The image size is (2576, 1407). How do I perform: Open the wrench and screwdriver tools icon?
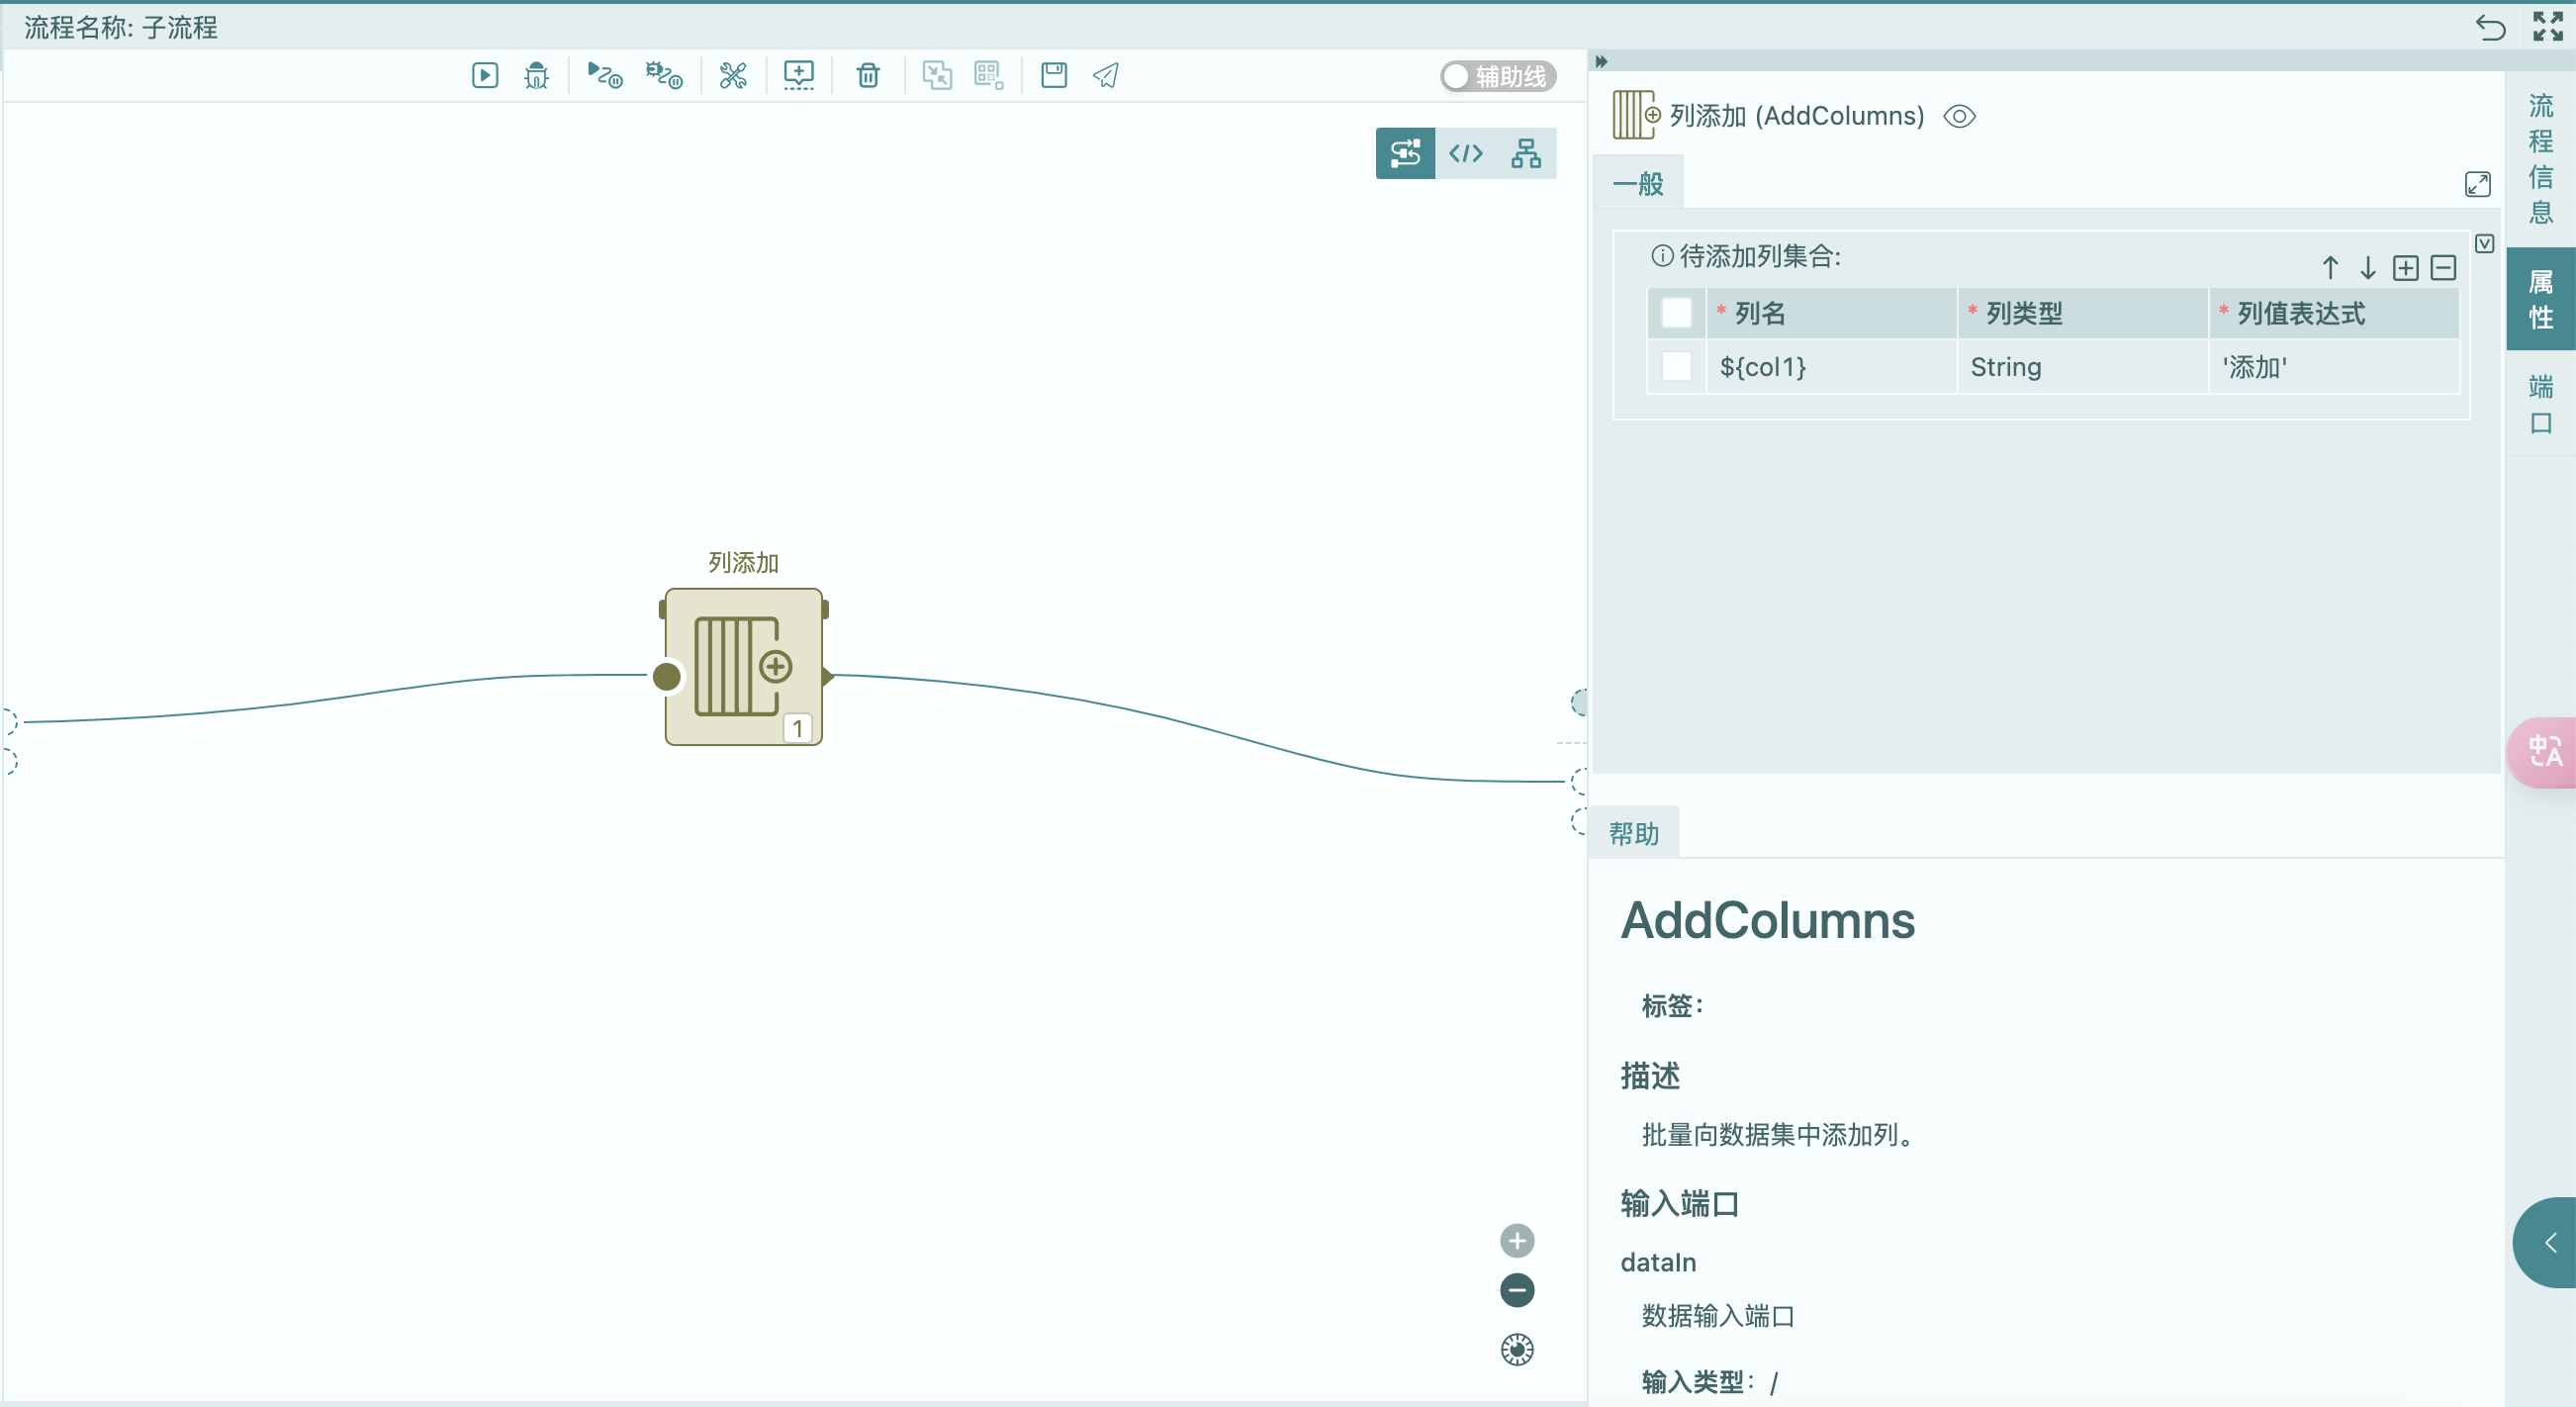coord(733,75)
